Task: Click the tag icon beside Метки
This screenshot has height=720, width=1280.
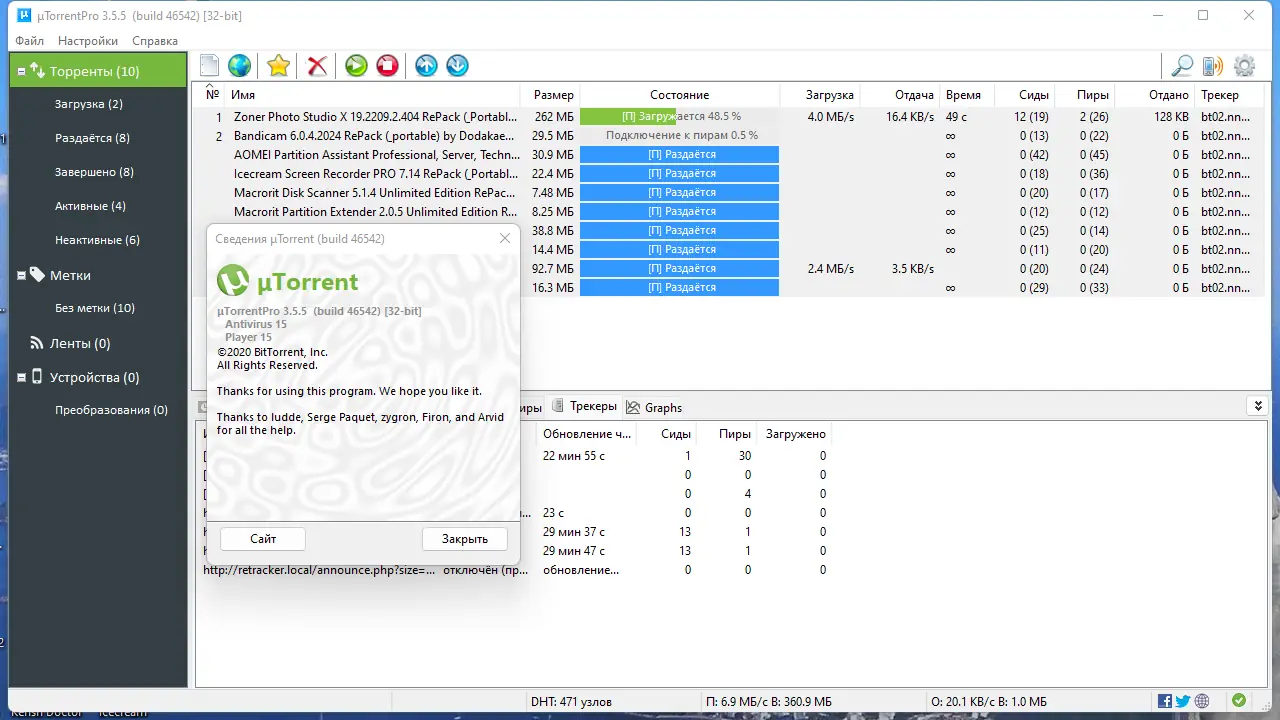Action: click(37, 275)
